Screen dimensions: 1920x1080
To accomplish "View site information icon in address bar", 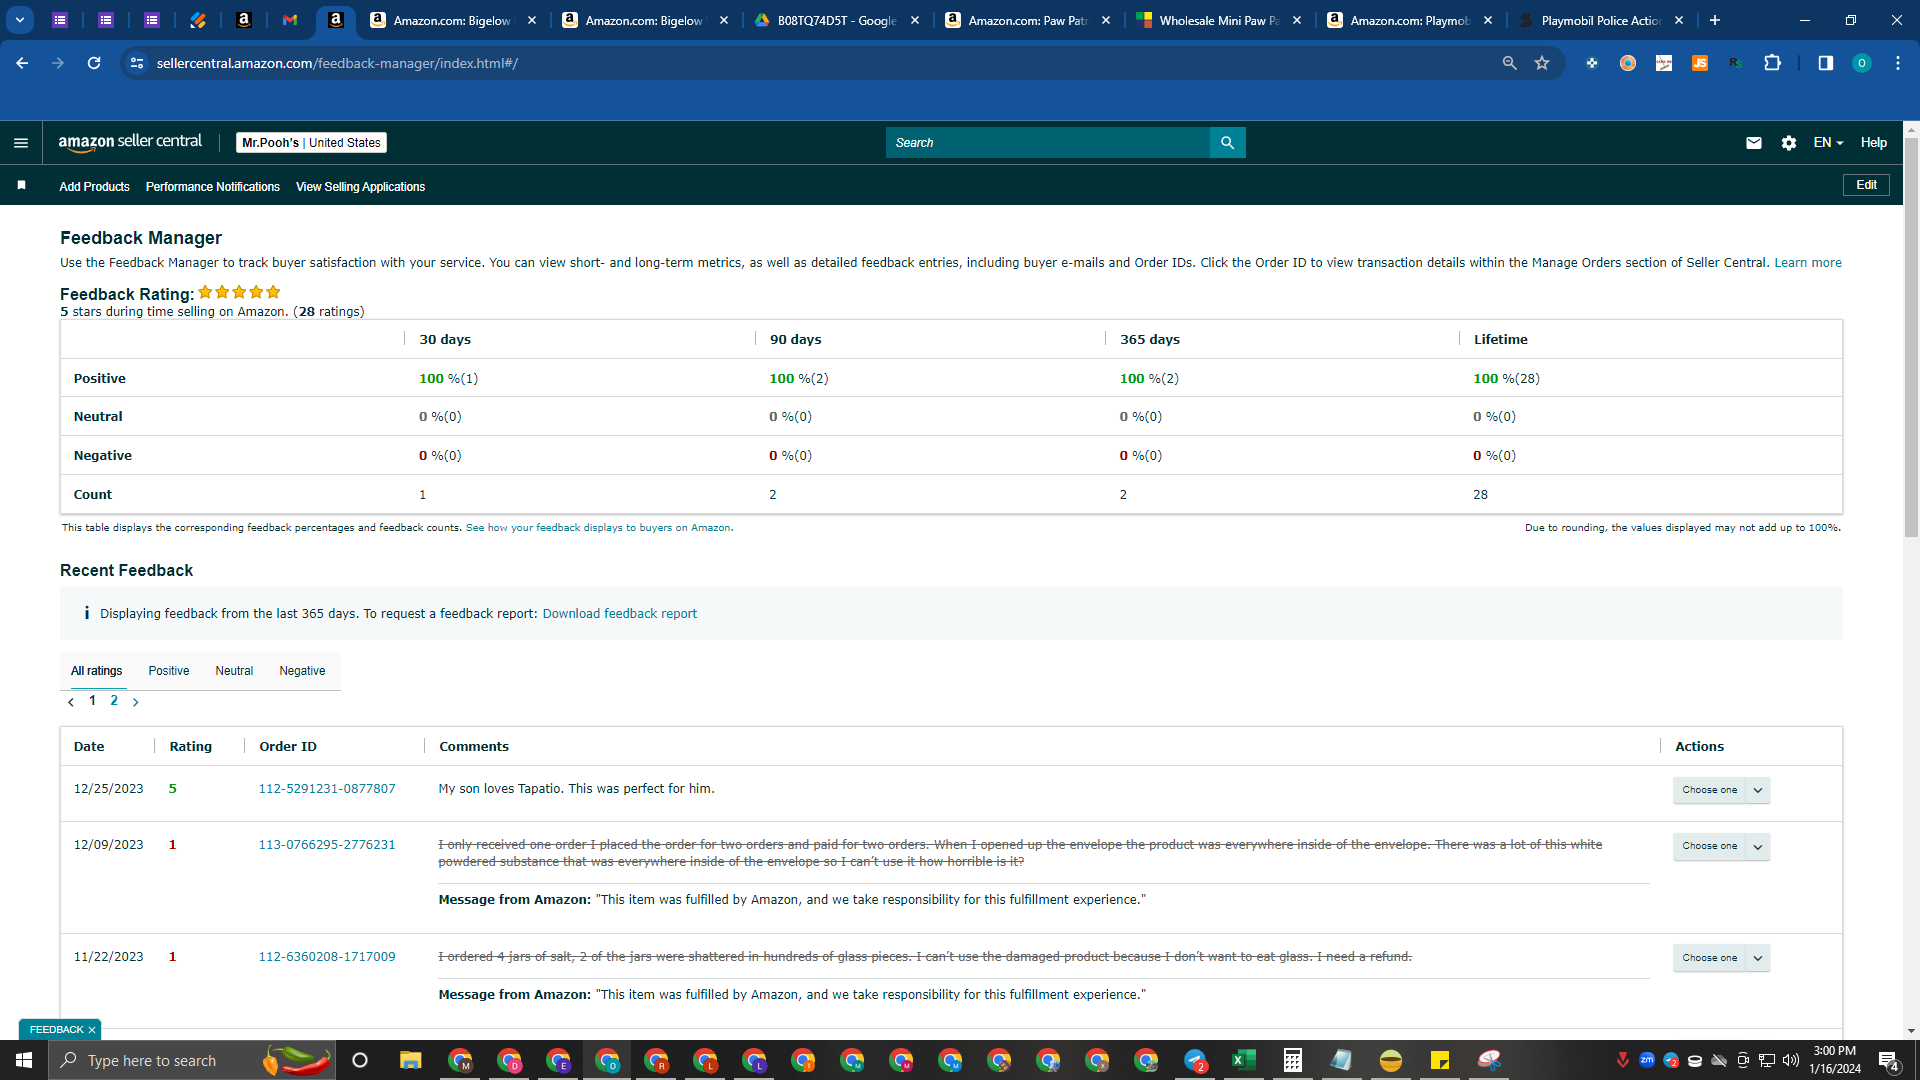I will 137,63.
